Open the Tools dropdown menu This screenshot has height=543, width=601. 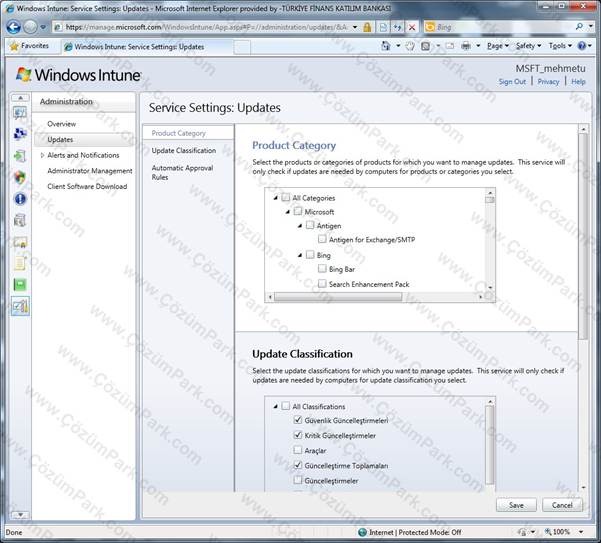(x=560, y=46)
